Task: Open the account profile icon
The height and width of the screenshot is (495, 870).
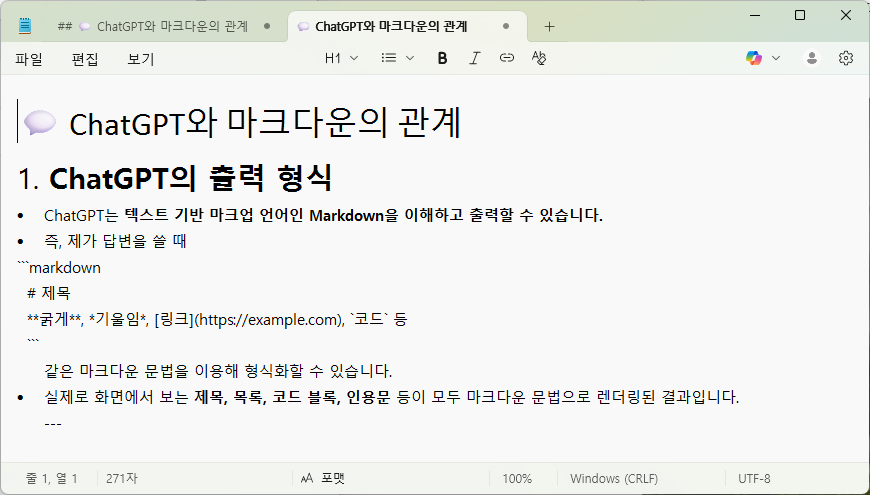Action: 812,58
